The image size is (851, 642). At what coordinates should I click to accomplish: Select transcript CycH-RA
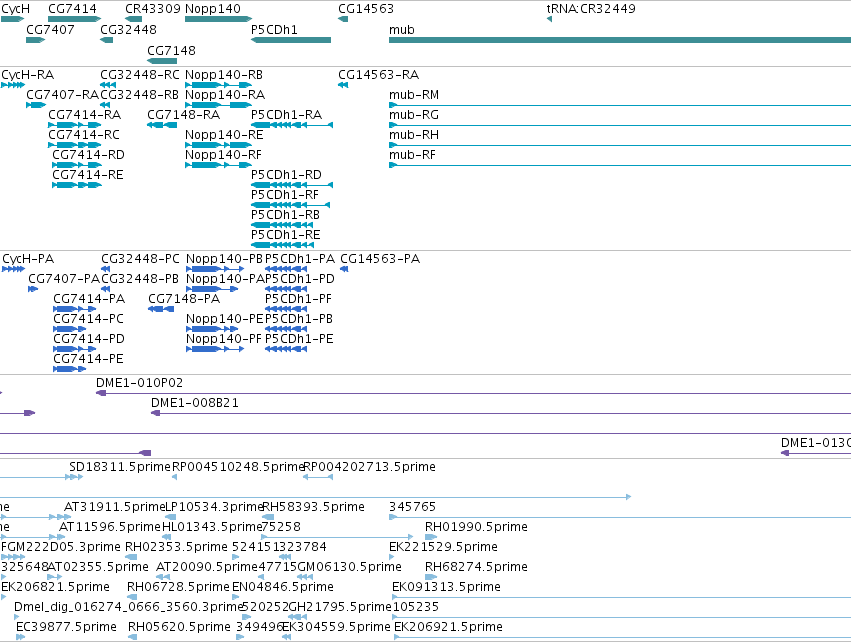coord(28,75)
